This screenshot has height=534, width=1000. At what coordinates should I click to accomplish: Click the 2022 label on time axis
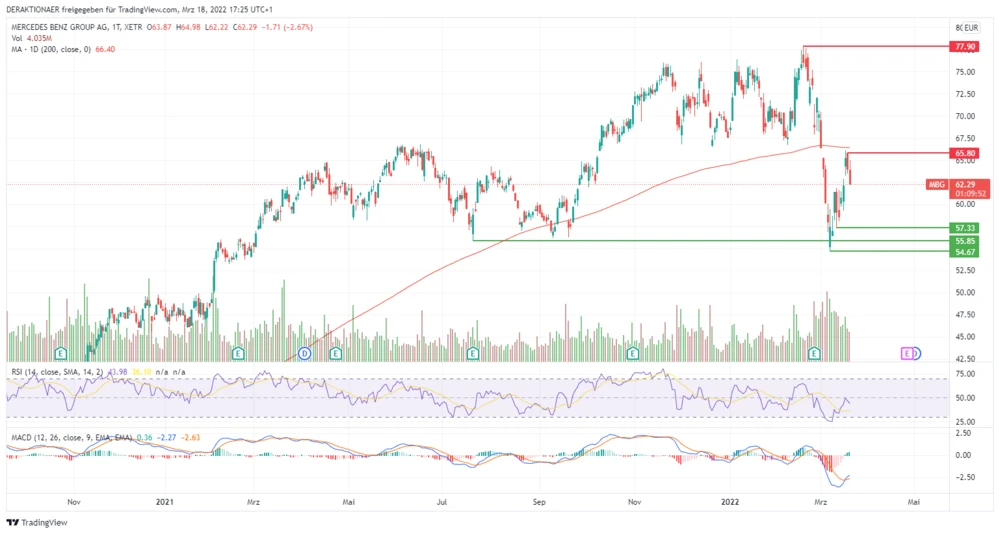click(730, 502)
